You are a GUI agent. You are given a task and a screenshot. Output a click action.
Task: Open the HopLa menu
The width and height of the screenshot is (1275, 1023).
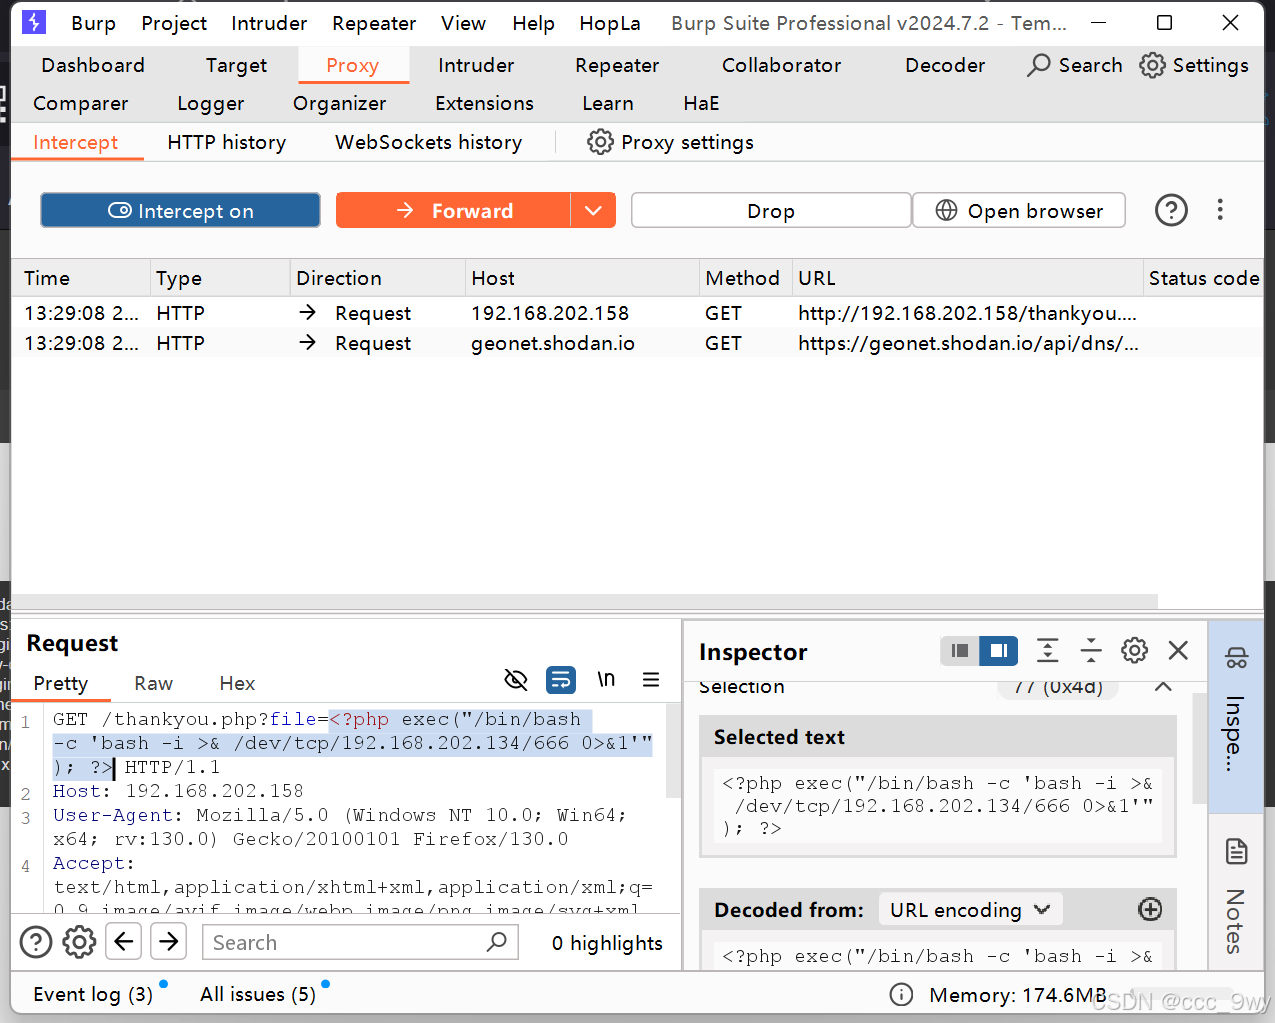click(x=610, y=23)
